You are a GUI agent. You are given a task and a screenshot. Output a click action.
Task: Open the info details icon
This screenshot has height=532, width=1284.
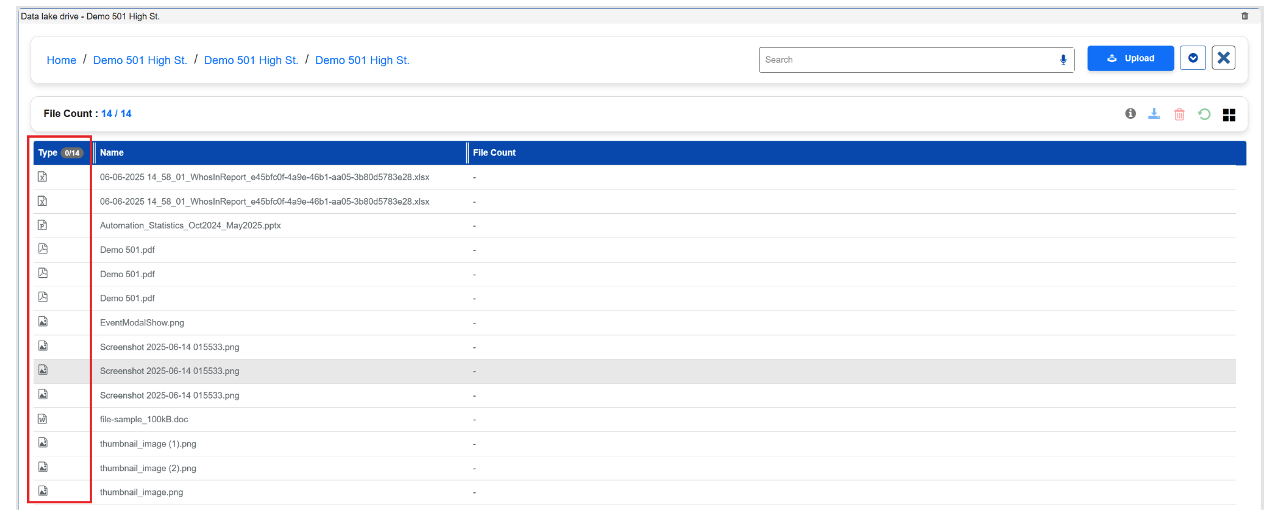pos(1130,114)
